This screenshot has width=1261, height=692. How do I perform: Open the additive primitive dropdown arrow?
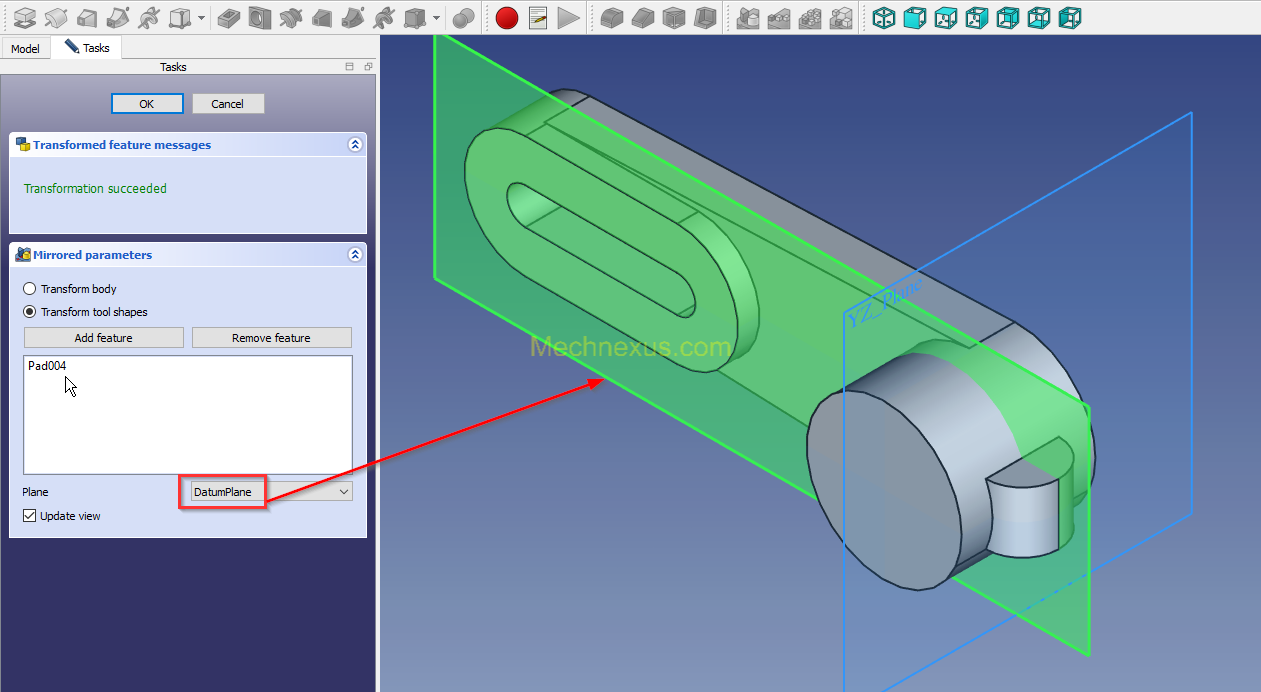202,17
